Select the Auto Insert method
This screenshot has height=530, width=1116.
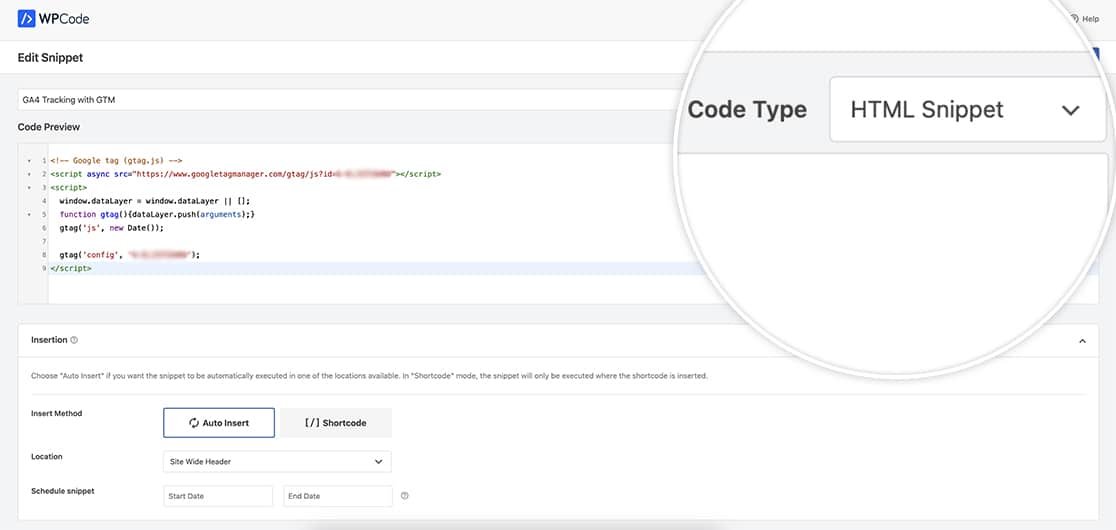coord(219,423)
